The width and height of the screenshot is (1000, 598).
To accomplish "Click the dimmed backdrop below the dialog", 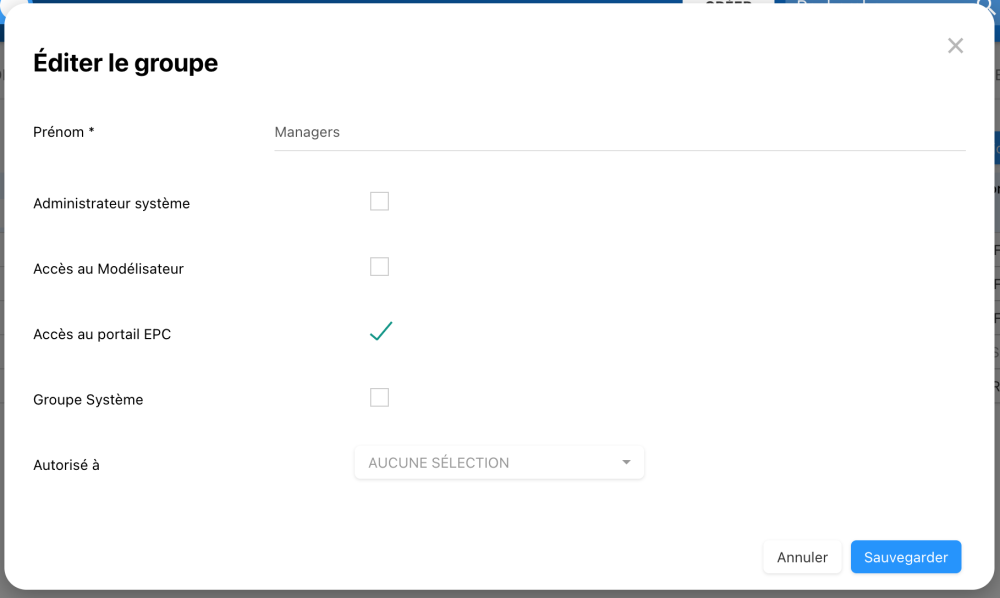I will pos(500,594).
